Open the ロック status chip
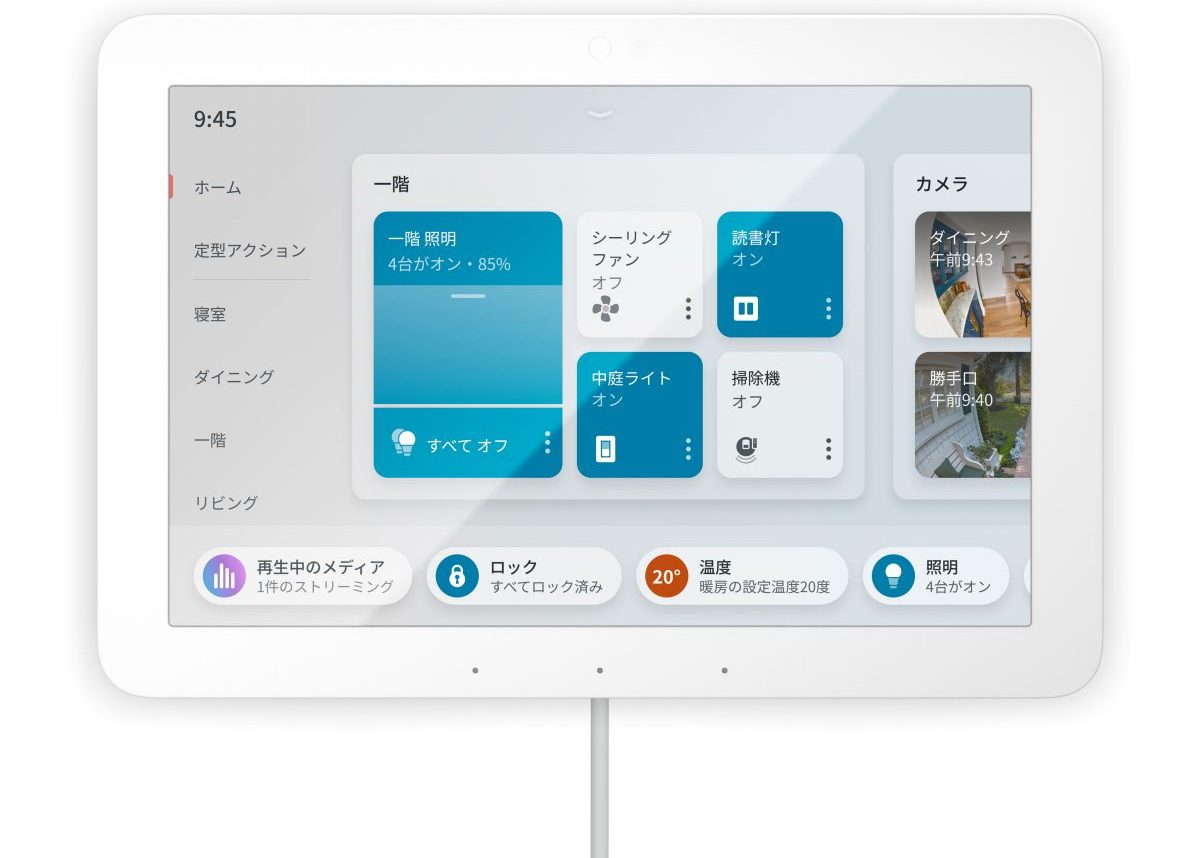Viewport: 1200px width, 858px height. (x=524, y=576)
